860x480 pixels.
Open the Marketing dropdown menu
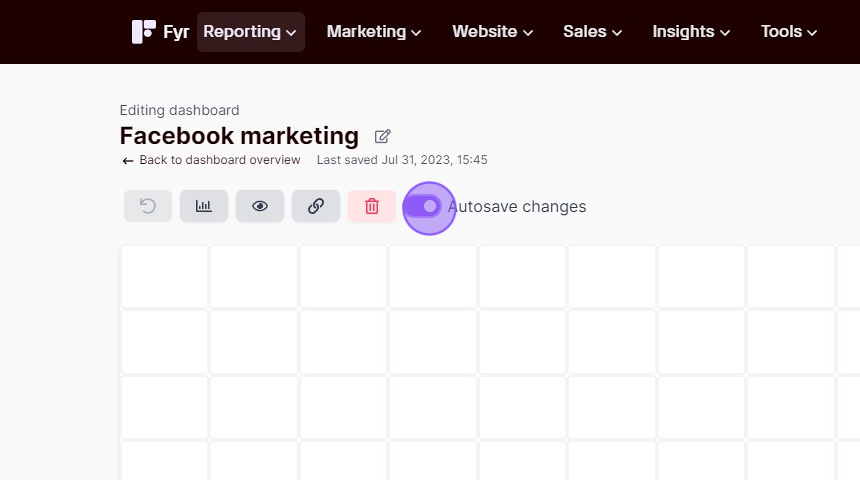point(374,32)
